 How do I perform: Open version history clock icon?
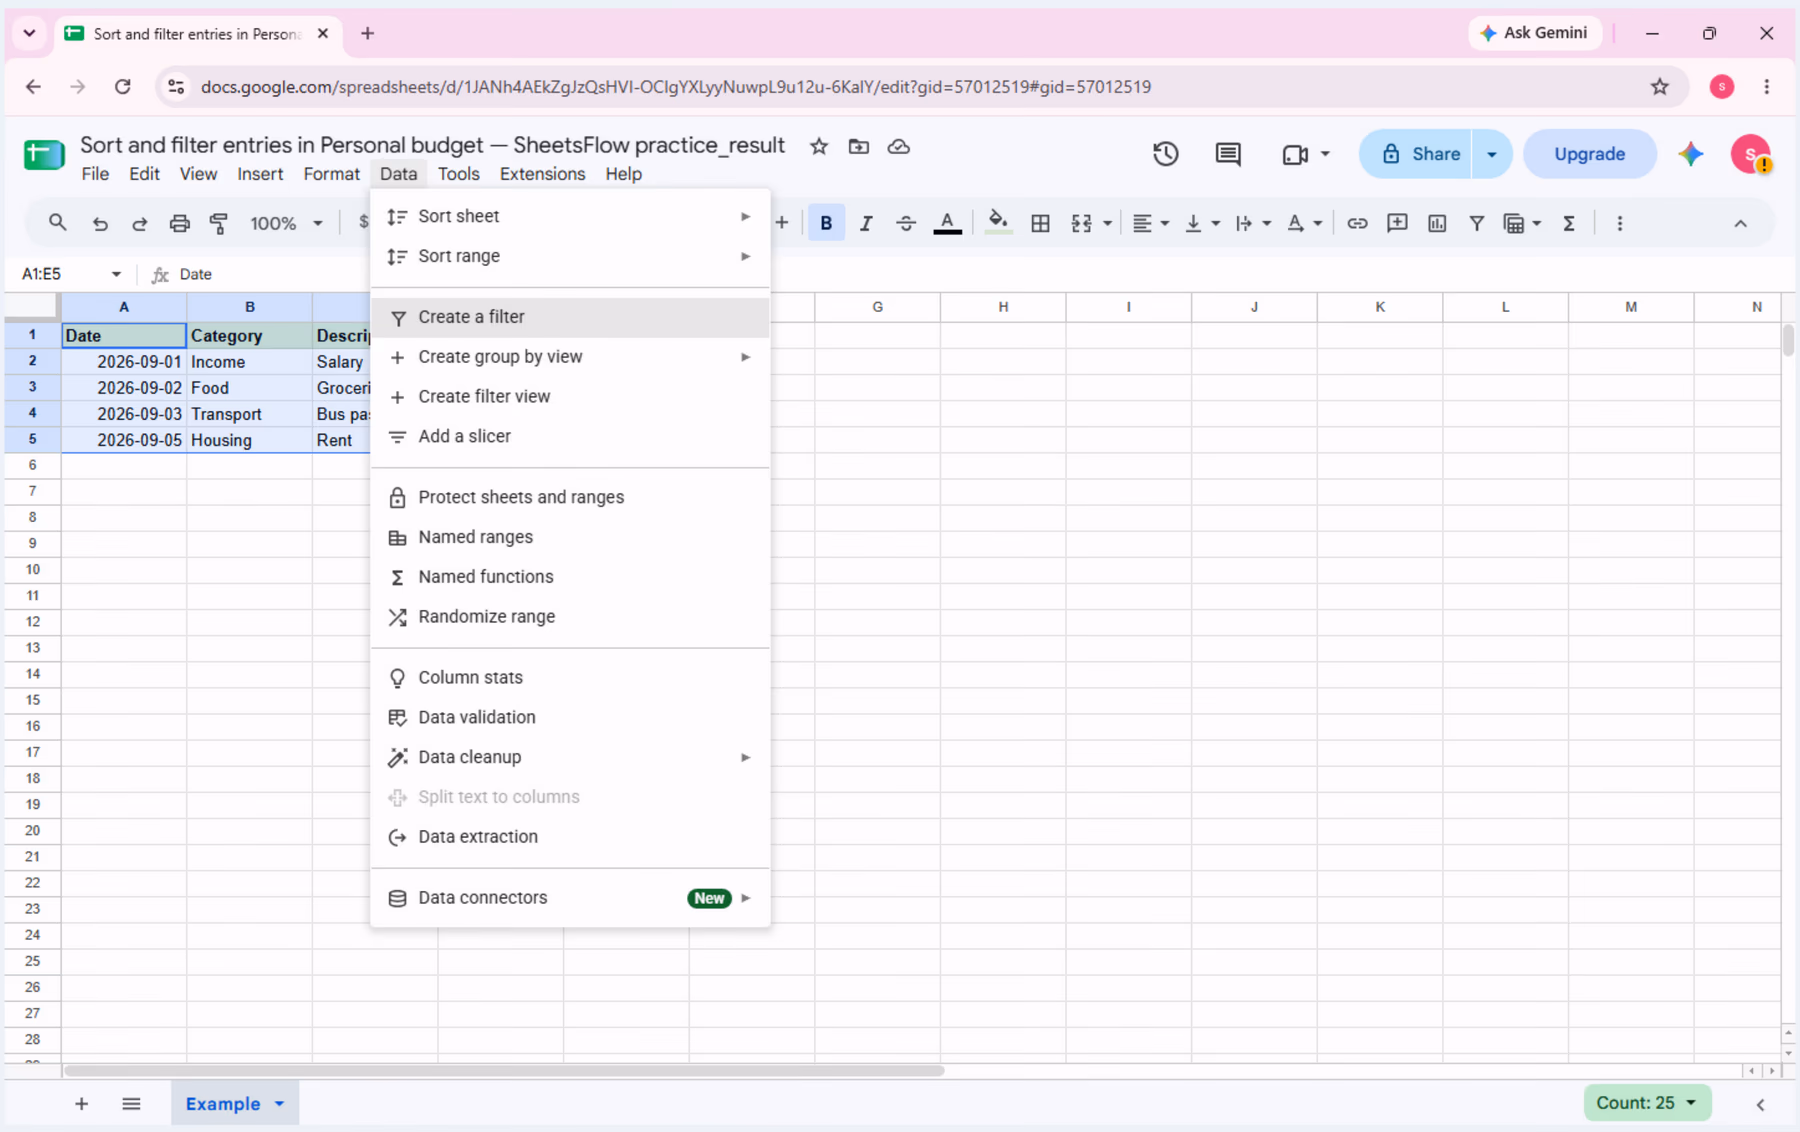1165,154
